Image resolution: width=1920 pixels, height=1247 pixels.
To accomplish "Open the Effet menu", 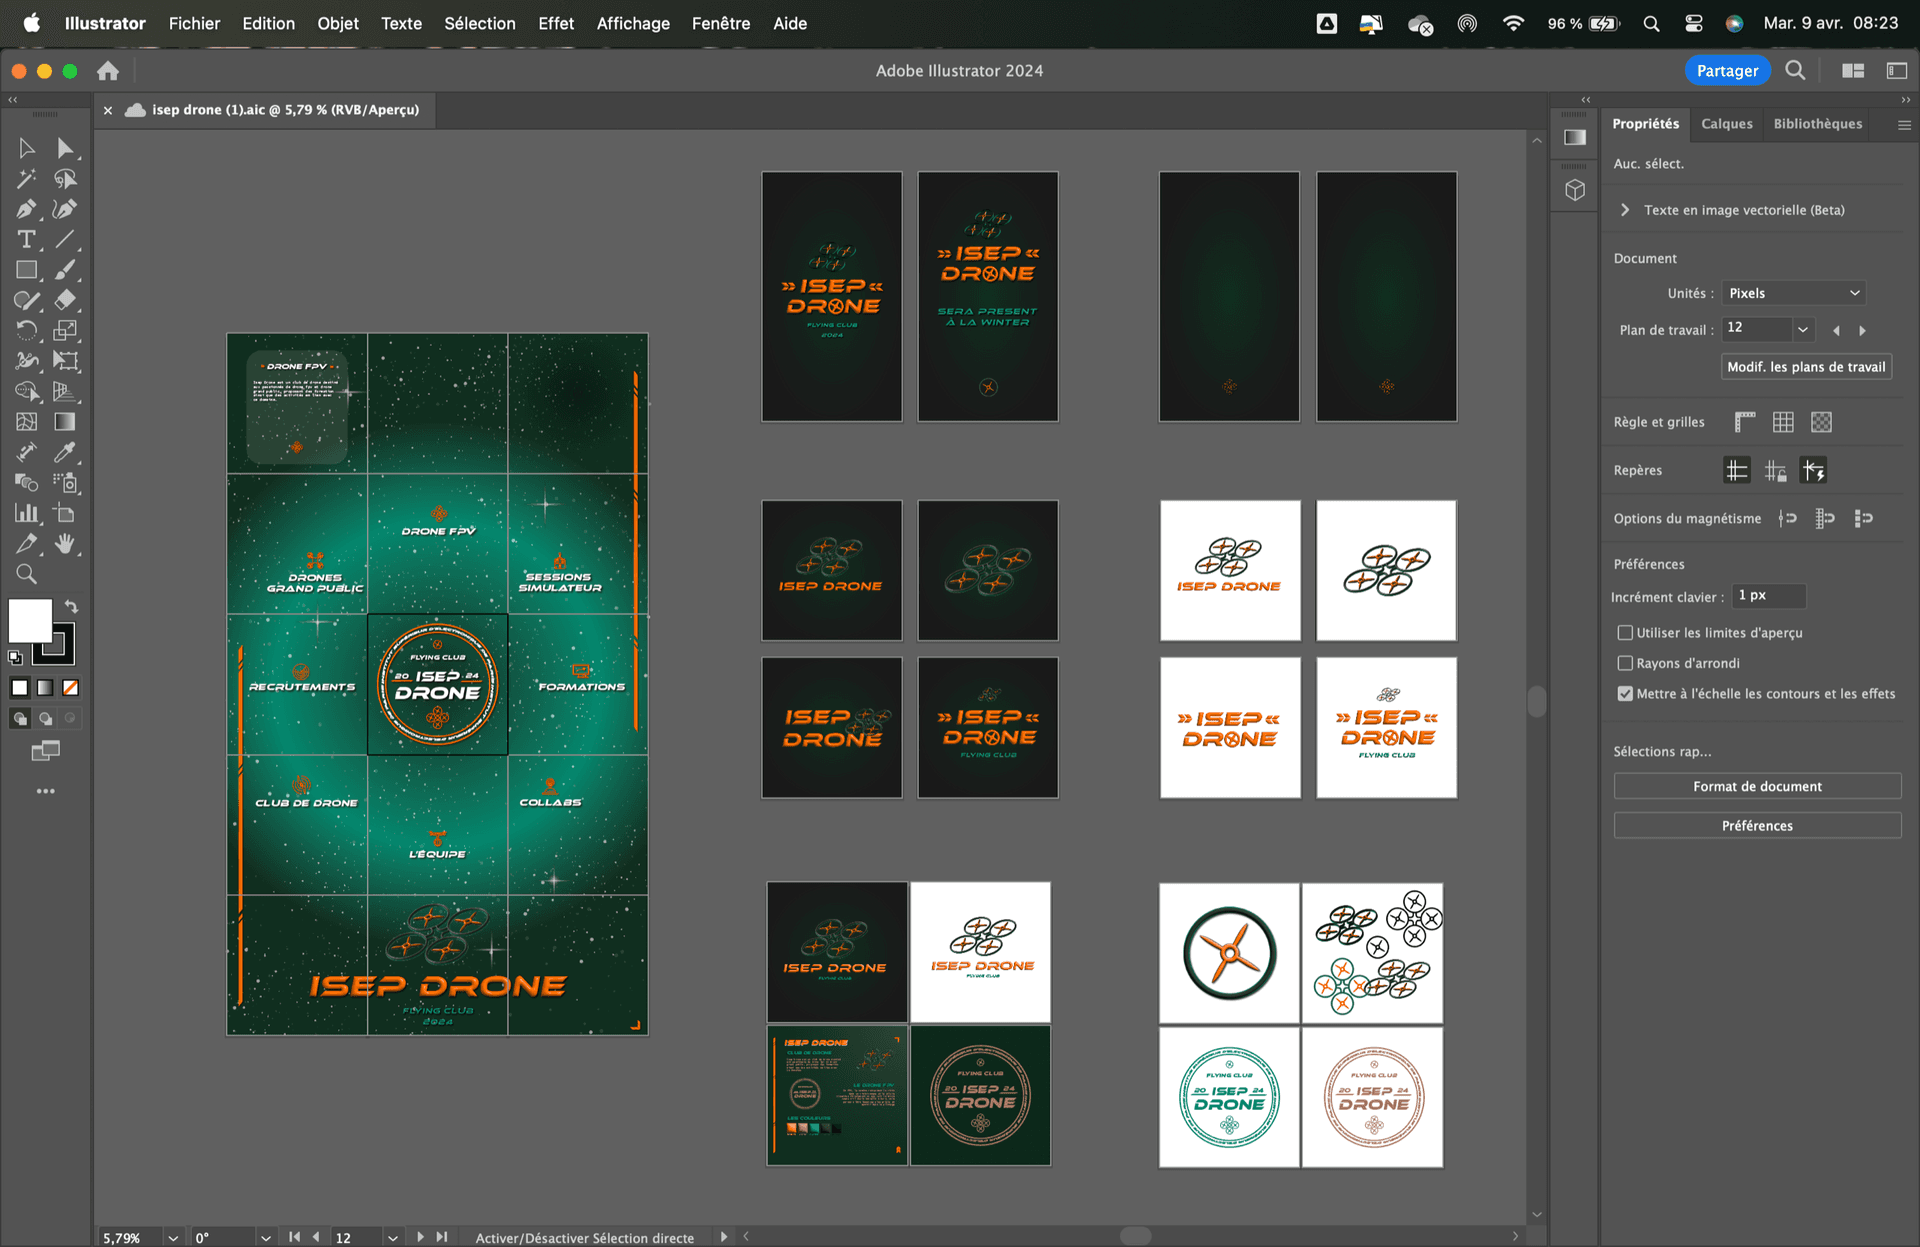I will [x=556, y=23].
